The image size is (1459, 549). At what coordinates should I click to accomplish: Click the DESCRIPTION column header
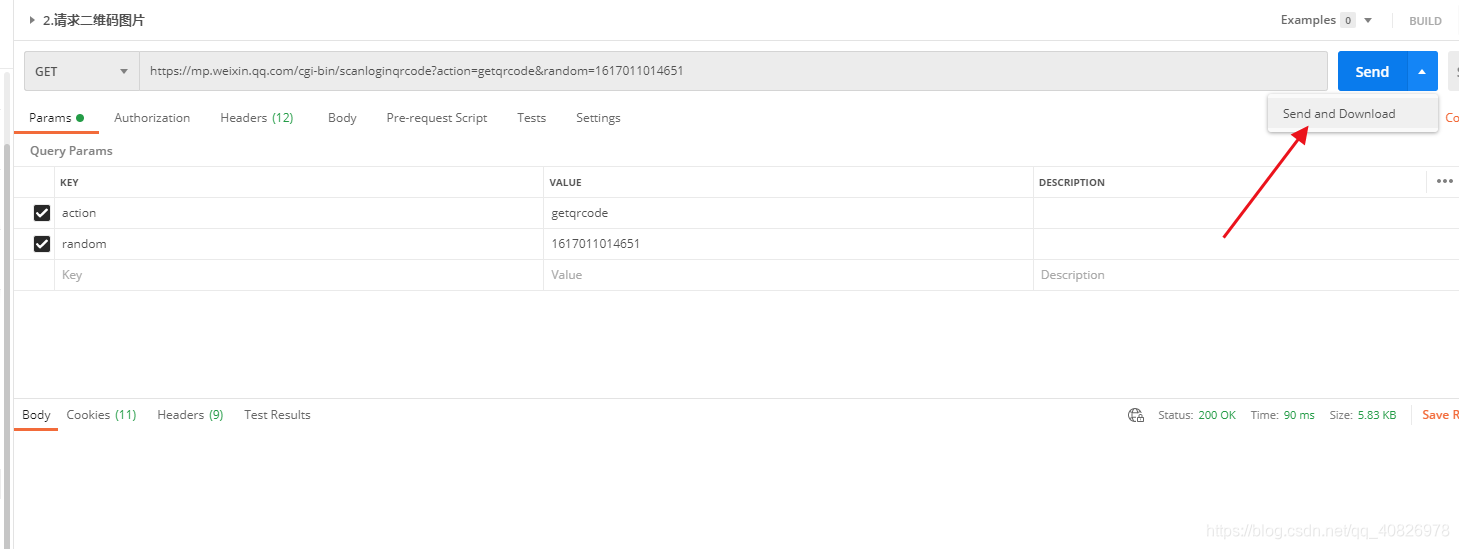pyautogui.click(x=1071, y=183)
